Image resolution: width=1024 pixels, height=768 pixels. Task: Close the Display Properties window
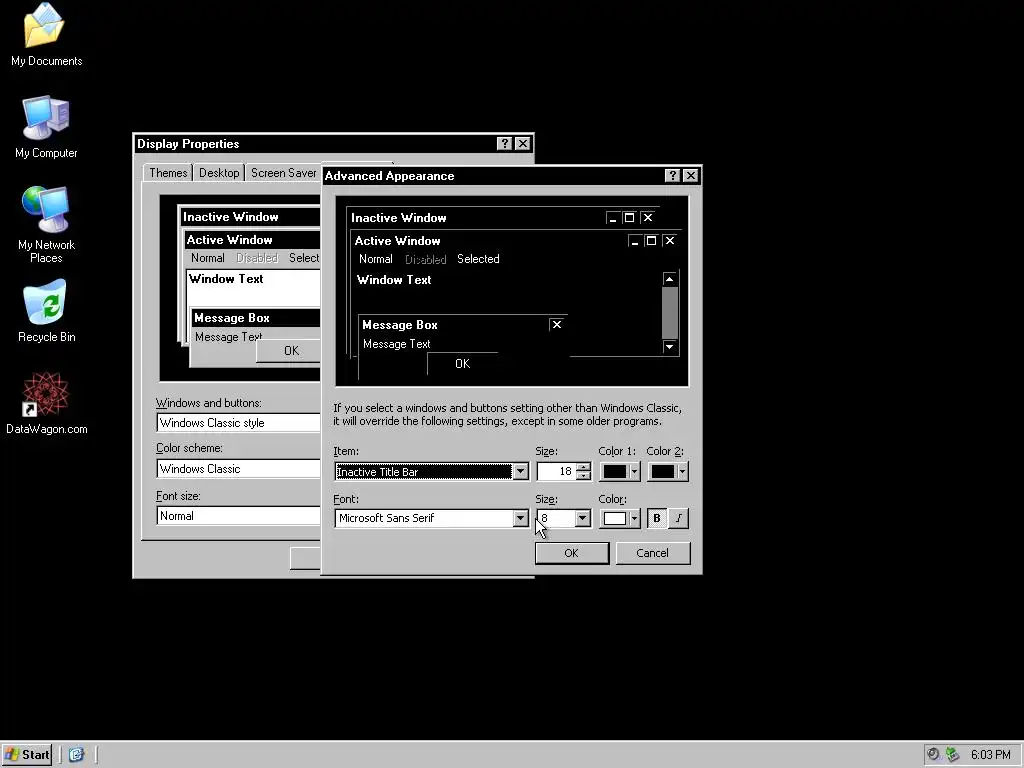click(x=522, y=144)
